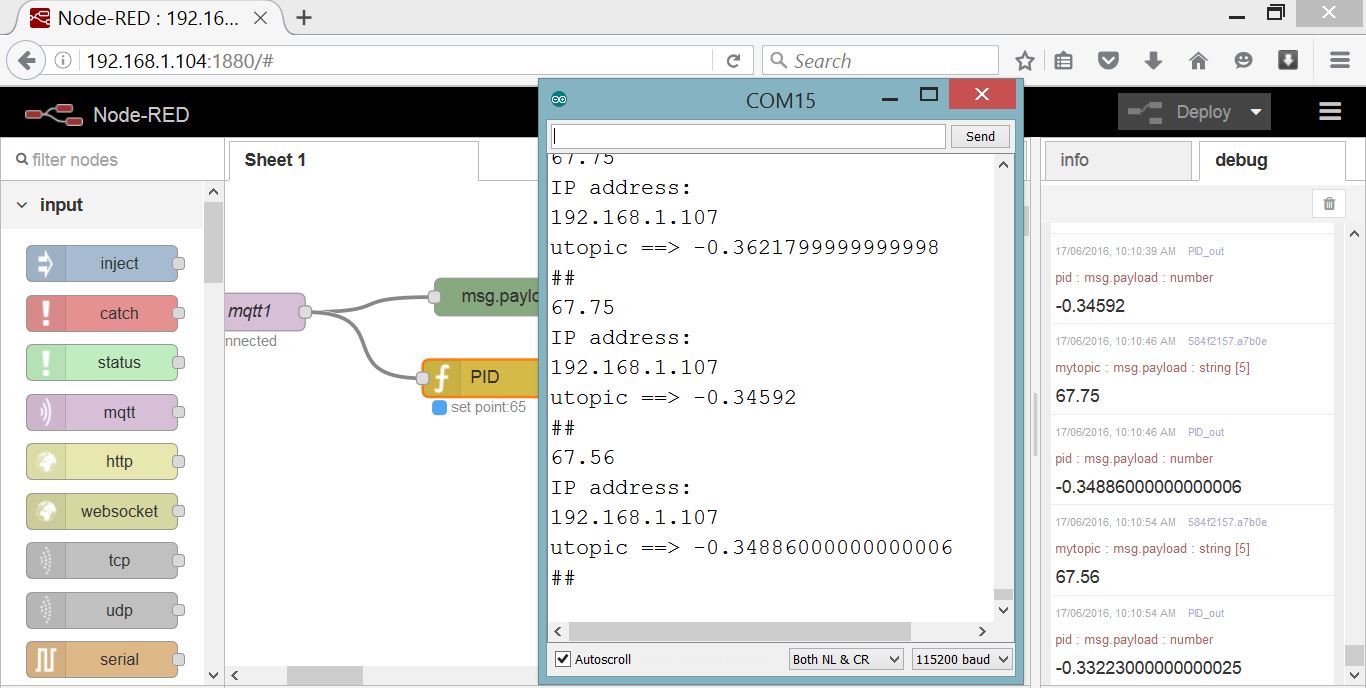This screenshot has height=688, width=1366.
Task: Open the Both NL & CR line ending dropdown
Action: [845, 659]
